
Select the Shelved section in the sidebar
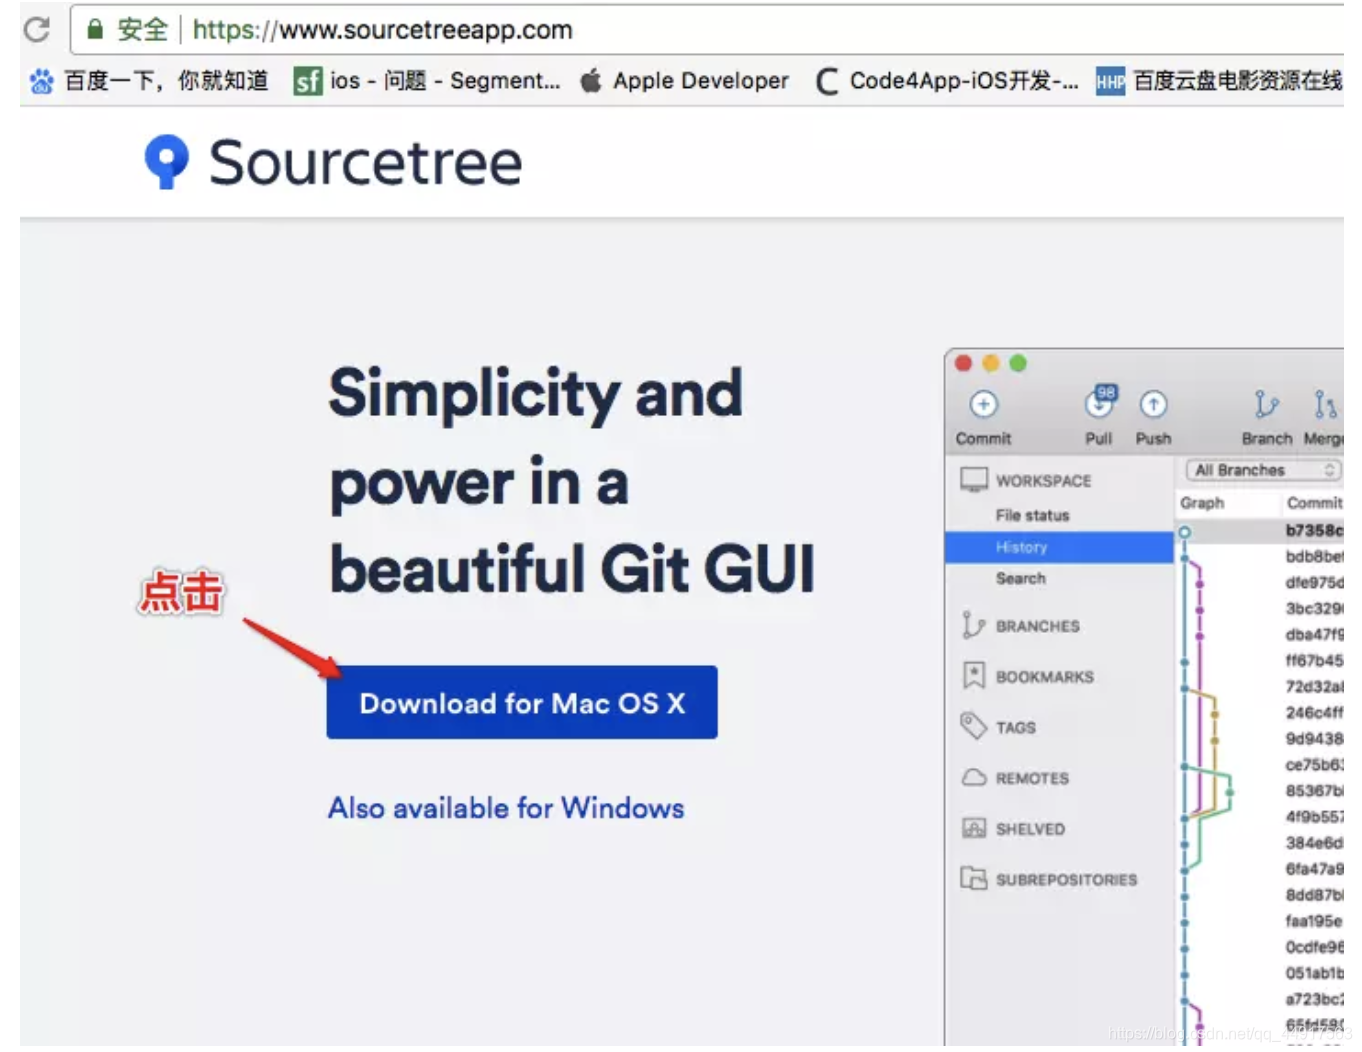click(x=1028, y=828)
